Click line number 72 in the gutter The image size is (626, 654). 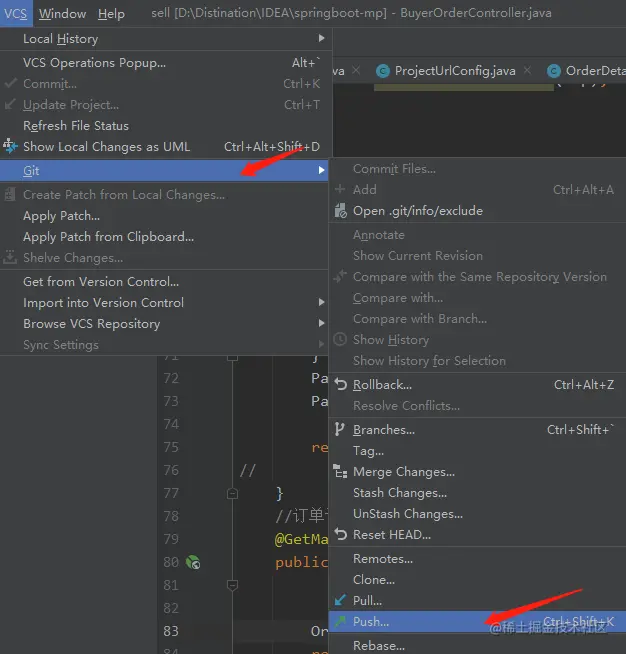pos(171,378)
